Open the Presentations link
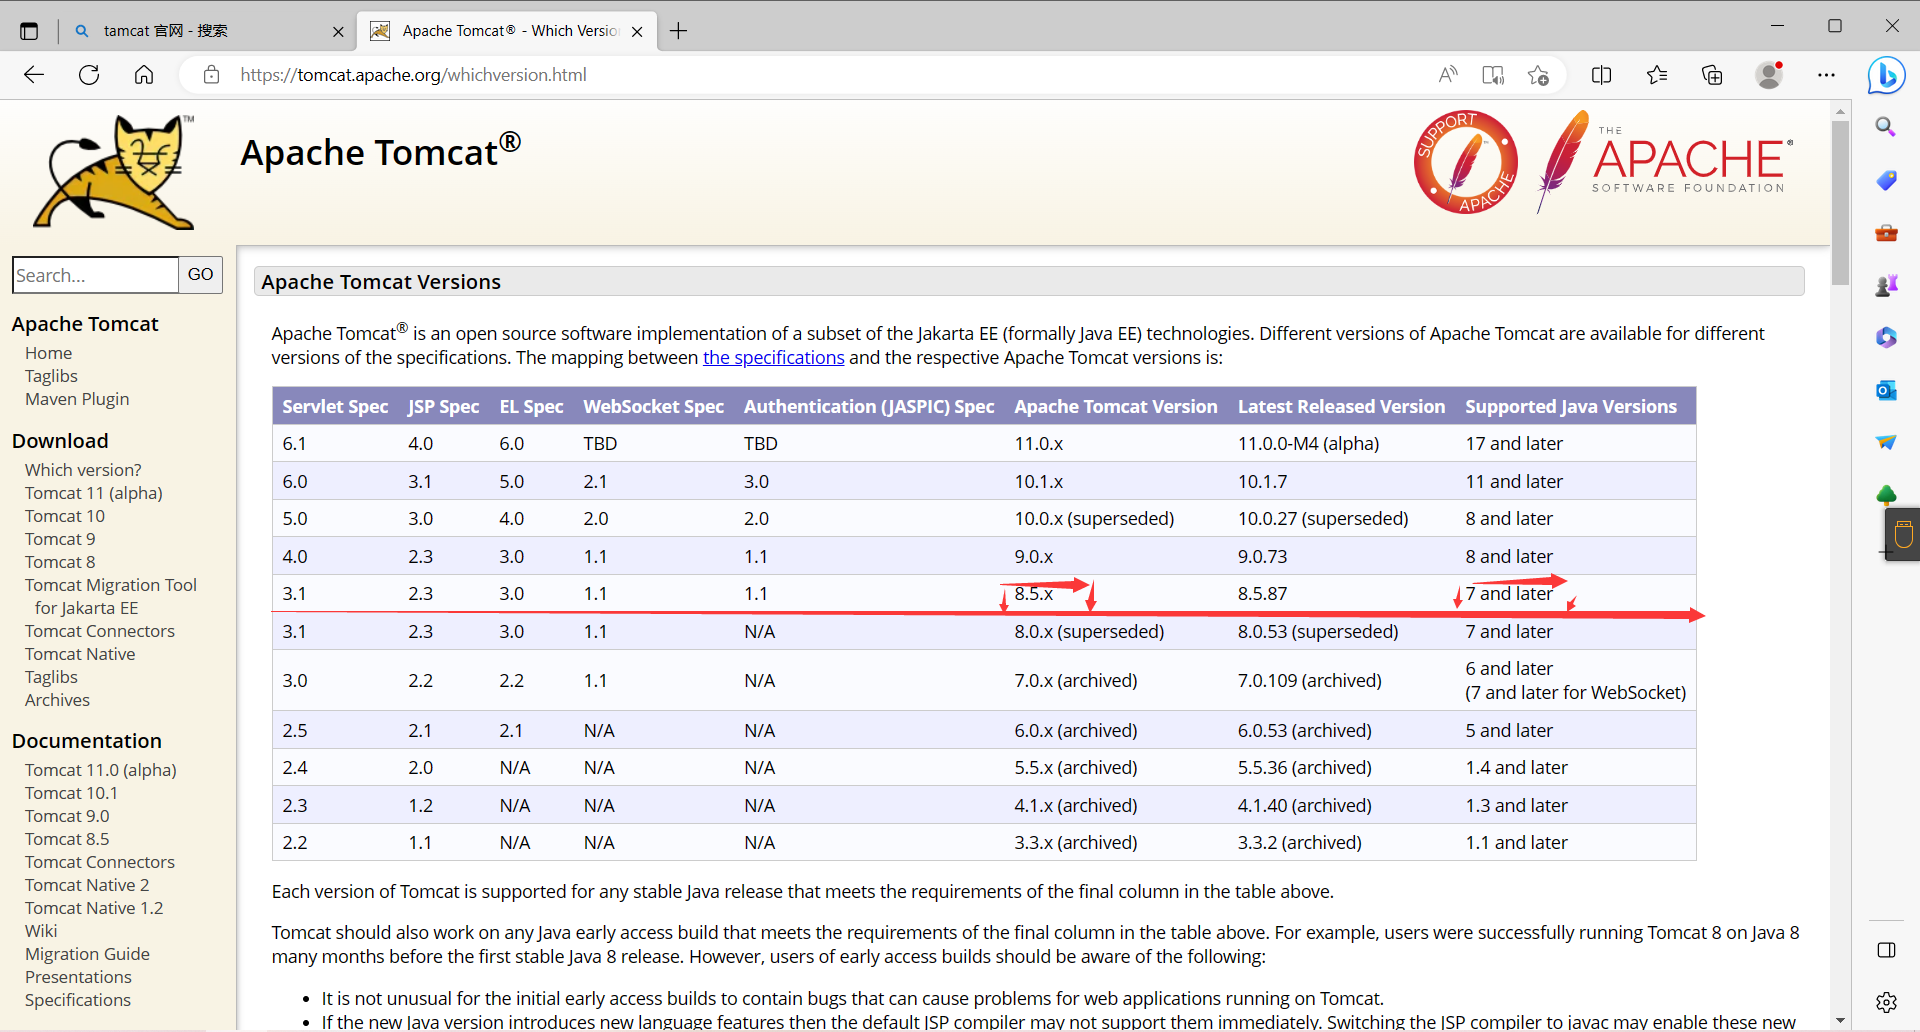Screen dimensions: 1920x1032 (78, 977)
